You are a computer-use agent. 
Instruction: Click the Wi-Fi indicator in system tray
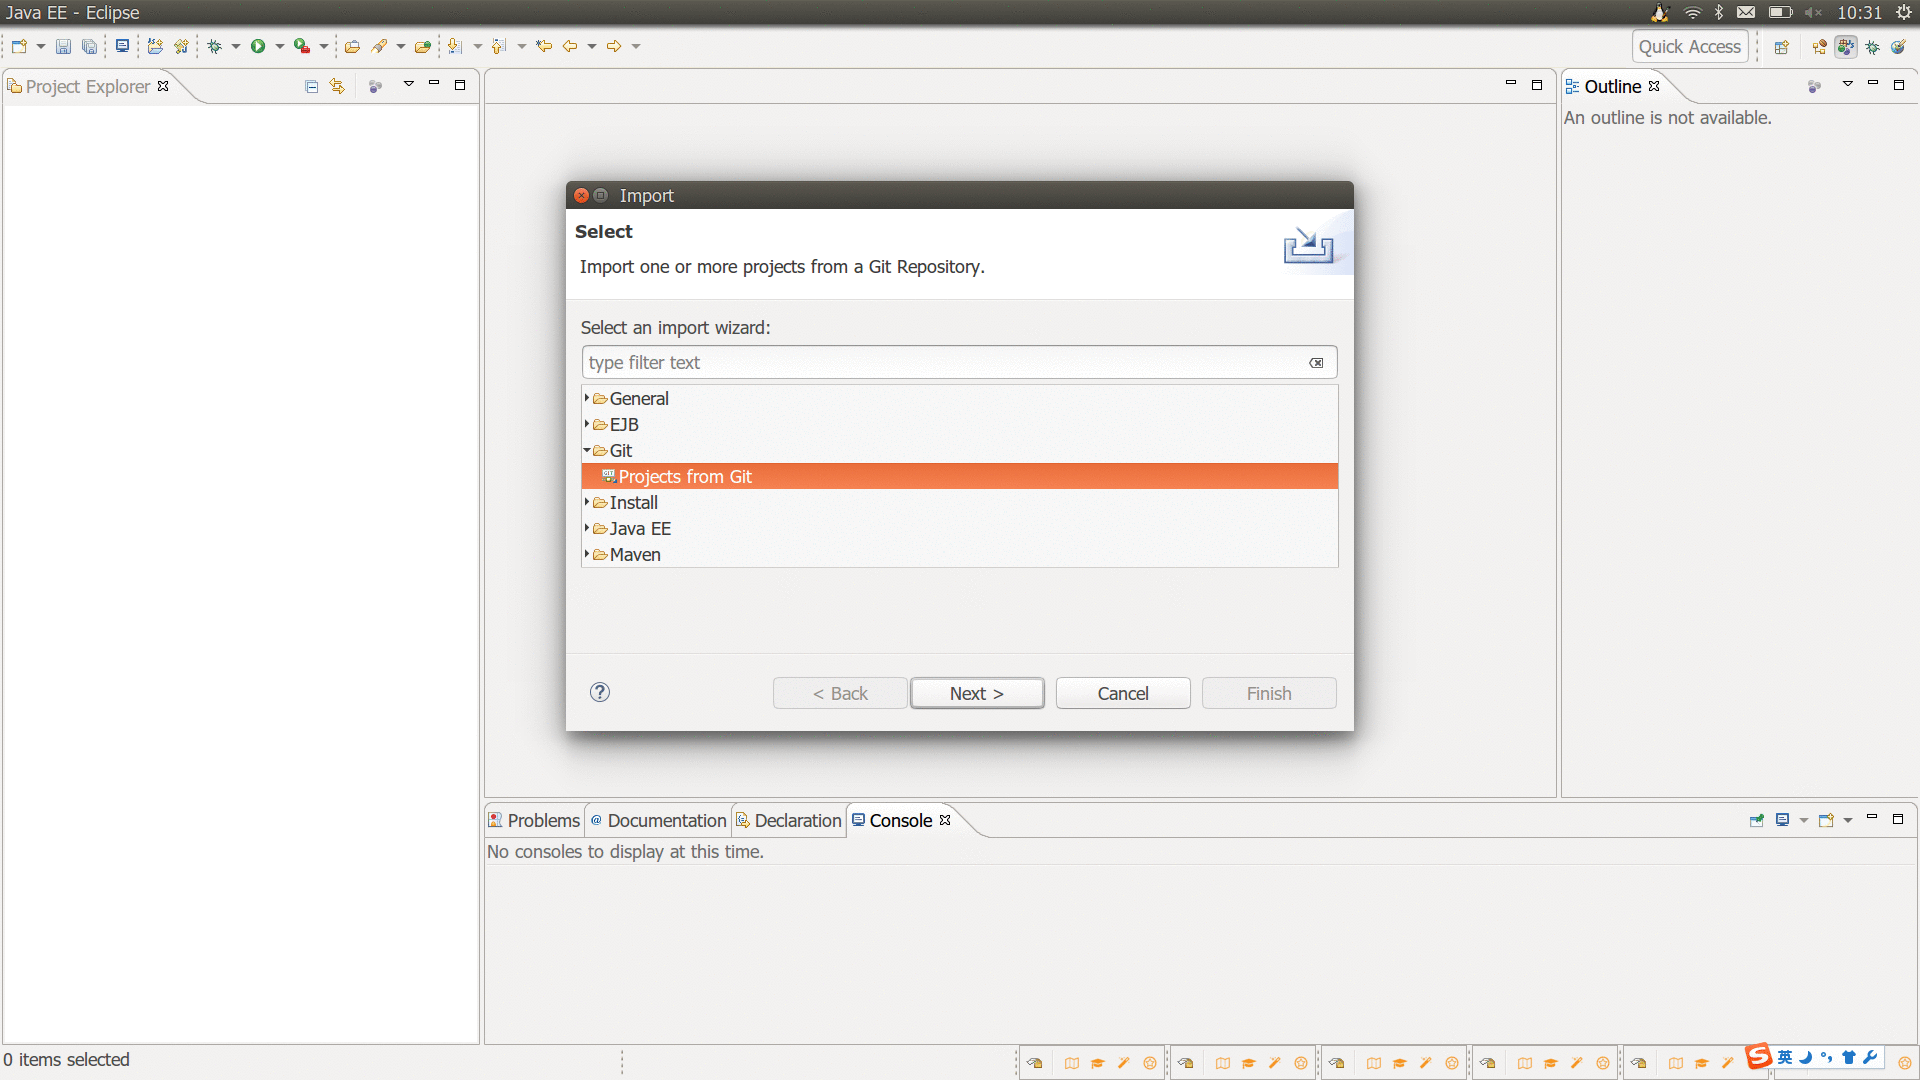(1692, 13)
